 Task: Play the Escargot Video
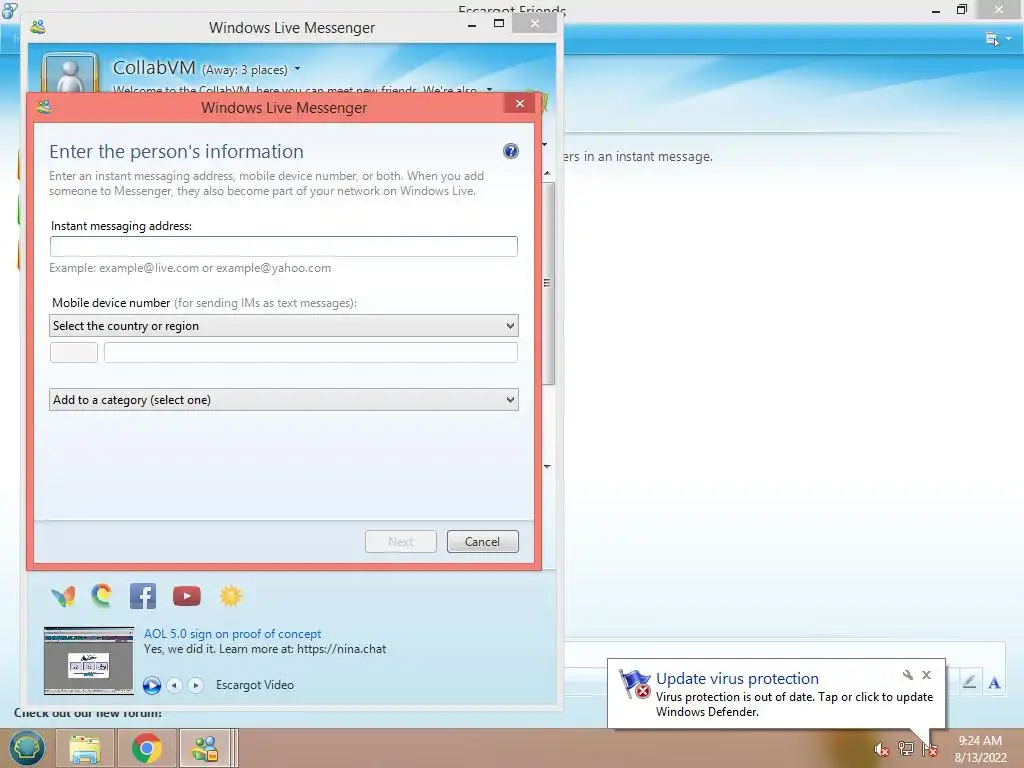point(152,685)
